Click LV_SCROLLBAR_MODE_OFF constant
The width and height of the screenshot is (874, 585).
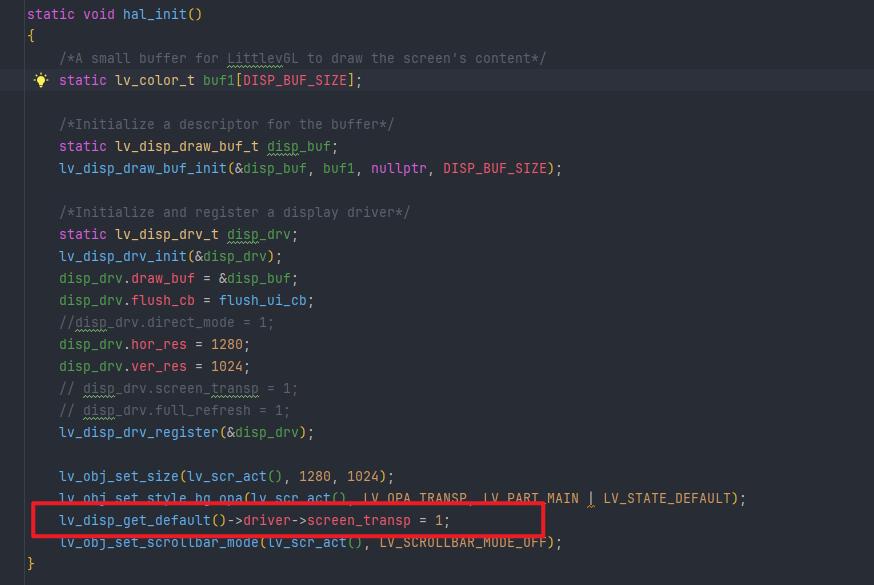tap(463, 542)
